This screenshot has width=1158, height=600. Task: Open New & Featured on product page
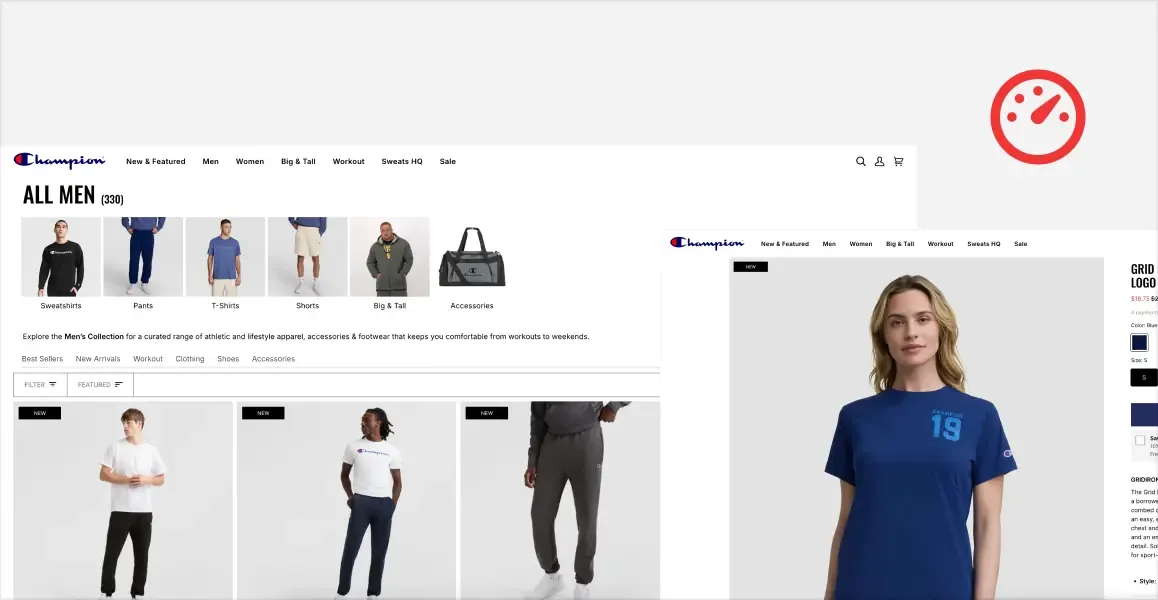tap(784, 244)
